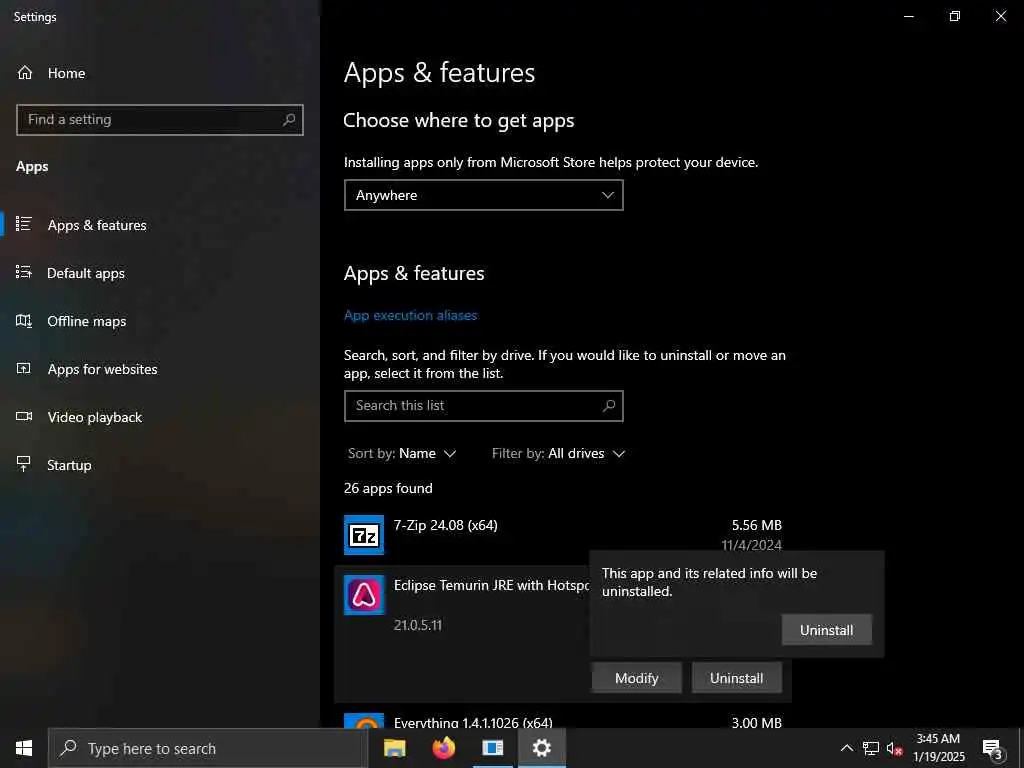This screenshot has height=768, width=1024.
Task: Click the Eclipse Temurin JRE app icon
Action: click(364, 595)
